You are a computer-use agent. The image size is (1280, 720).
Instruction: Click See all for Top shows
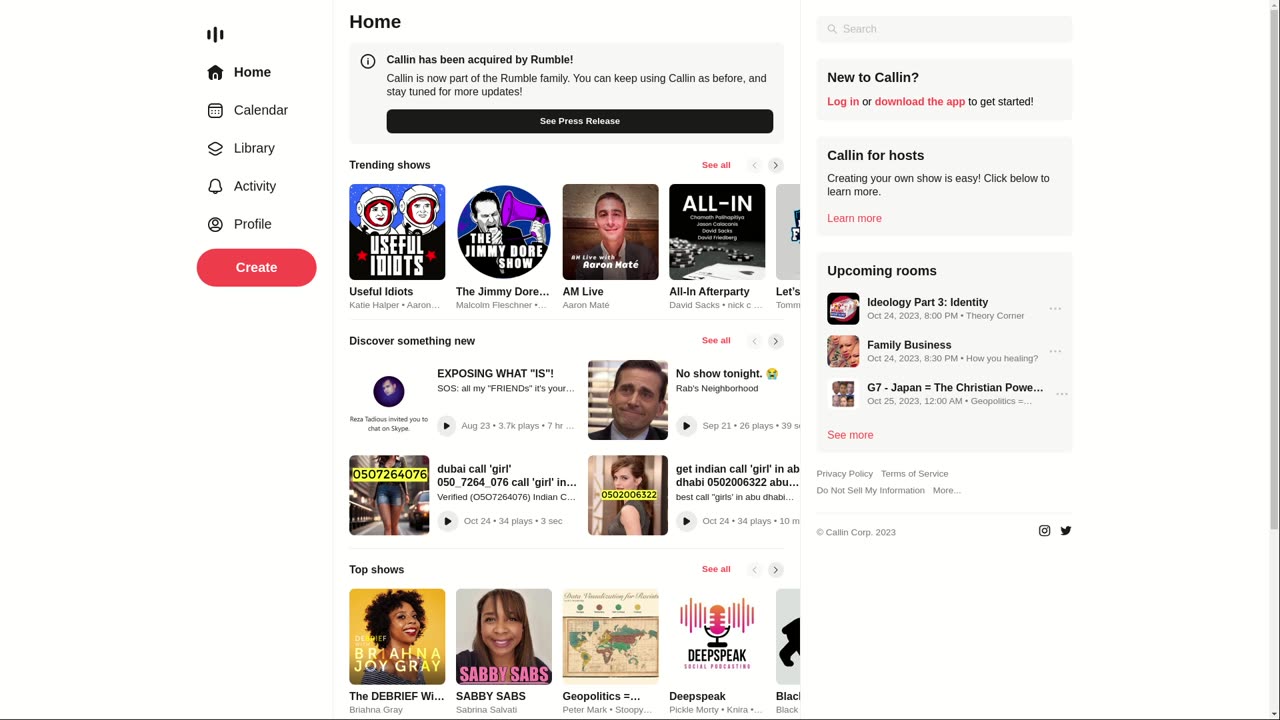pos(716,569)
